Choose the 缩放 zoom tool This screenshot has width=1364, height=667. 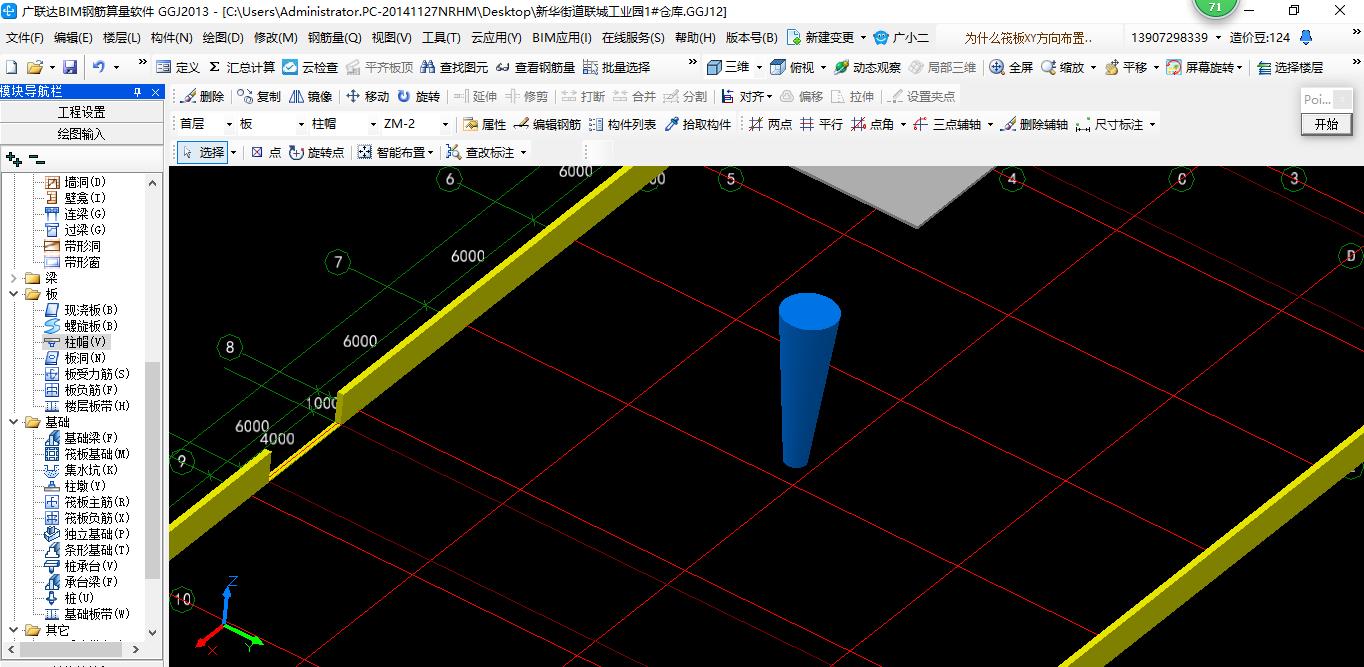pyautogui.click(x=1062, y=67)
